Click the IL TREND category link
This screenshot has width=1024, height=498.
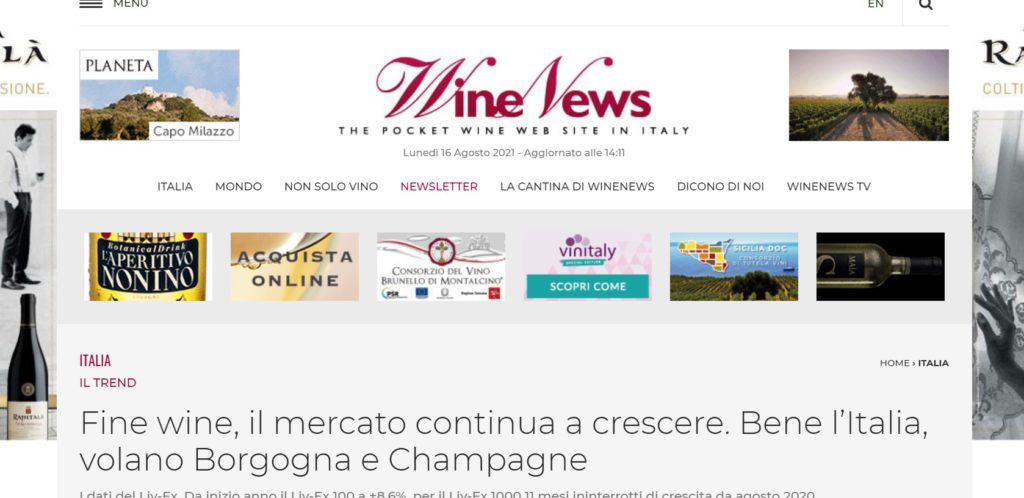coord(108,383)
